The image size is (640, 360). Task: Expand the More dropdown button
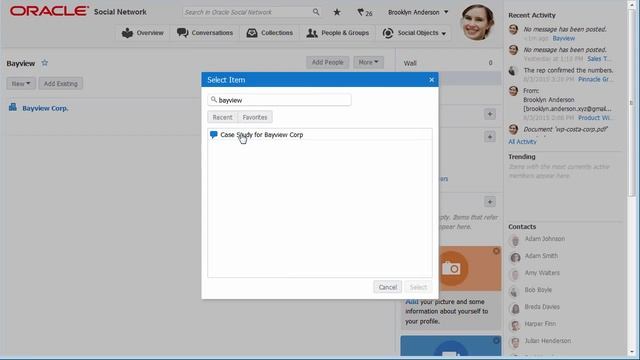point(368,62)
